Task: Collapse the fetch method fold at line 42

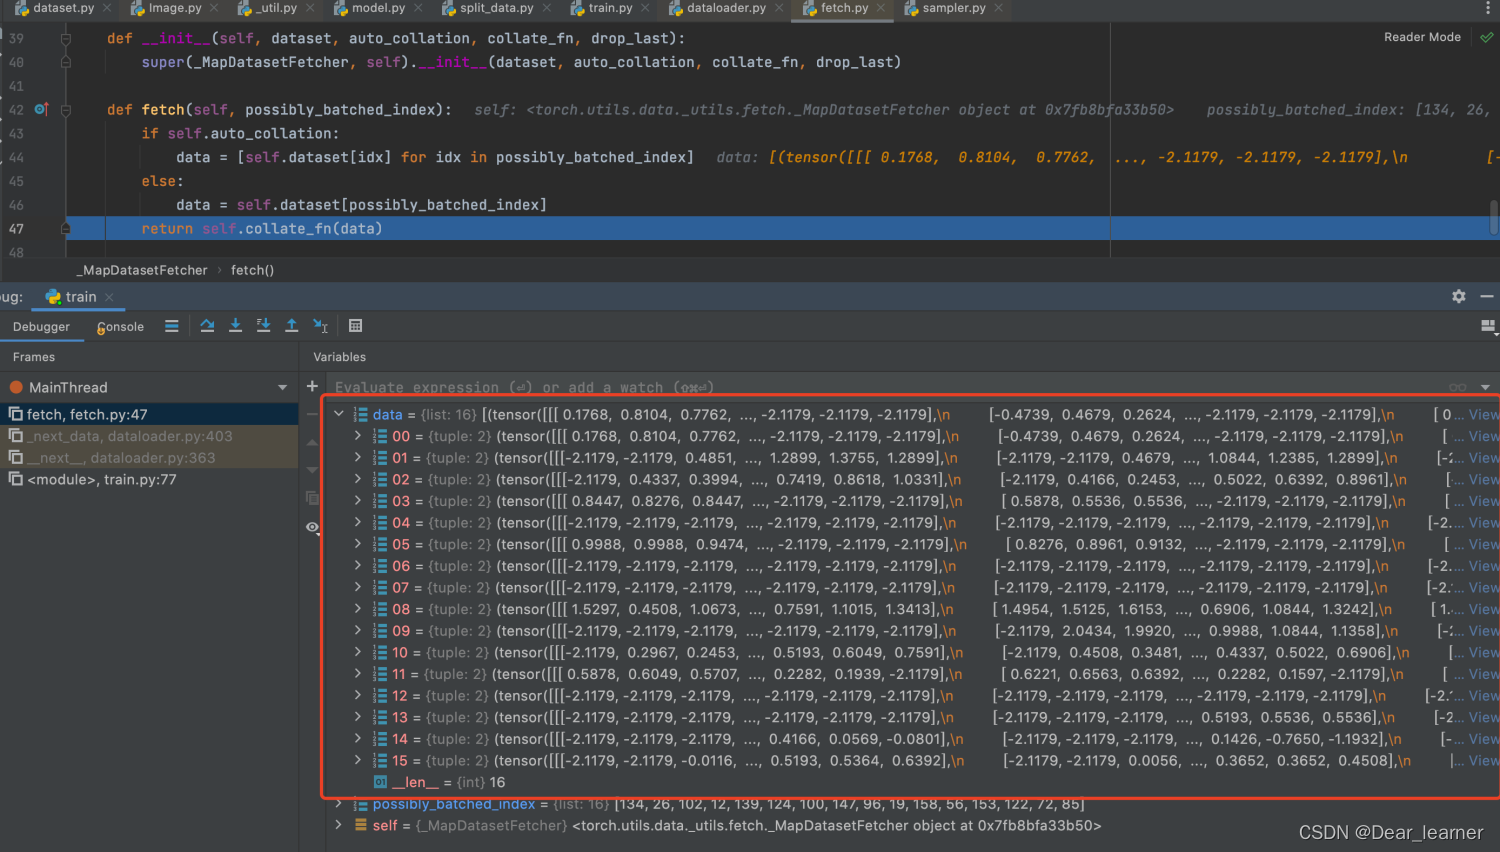Action: click(65, 110)
